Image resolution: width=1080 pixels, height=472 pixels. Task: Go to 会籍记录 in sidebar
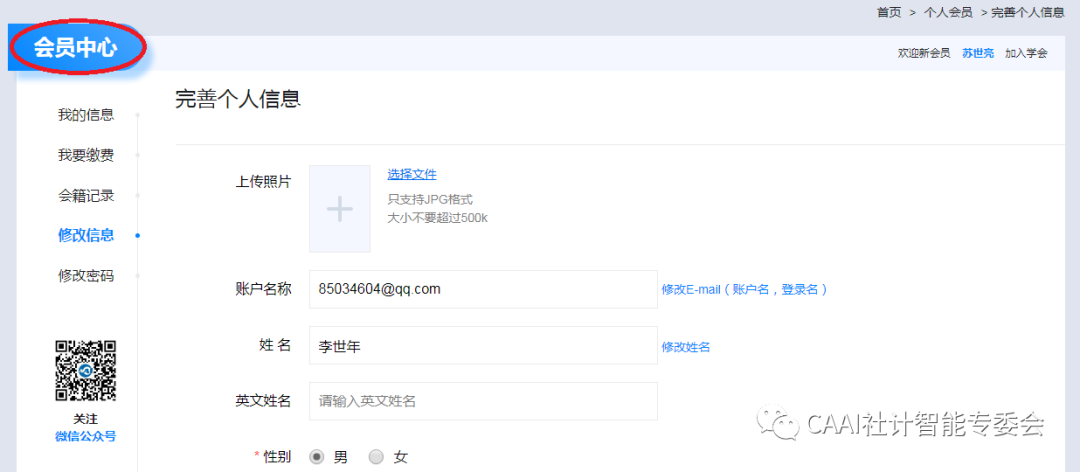86,195
